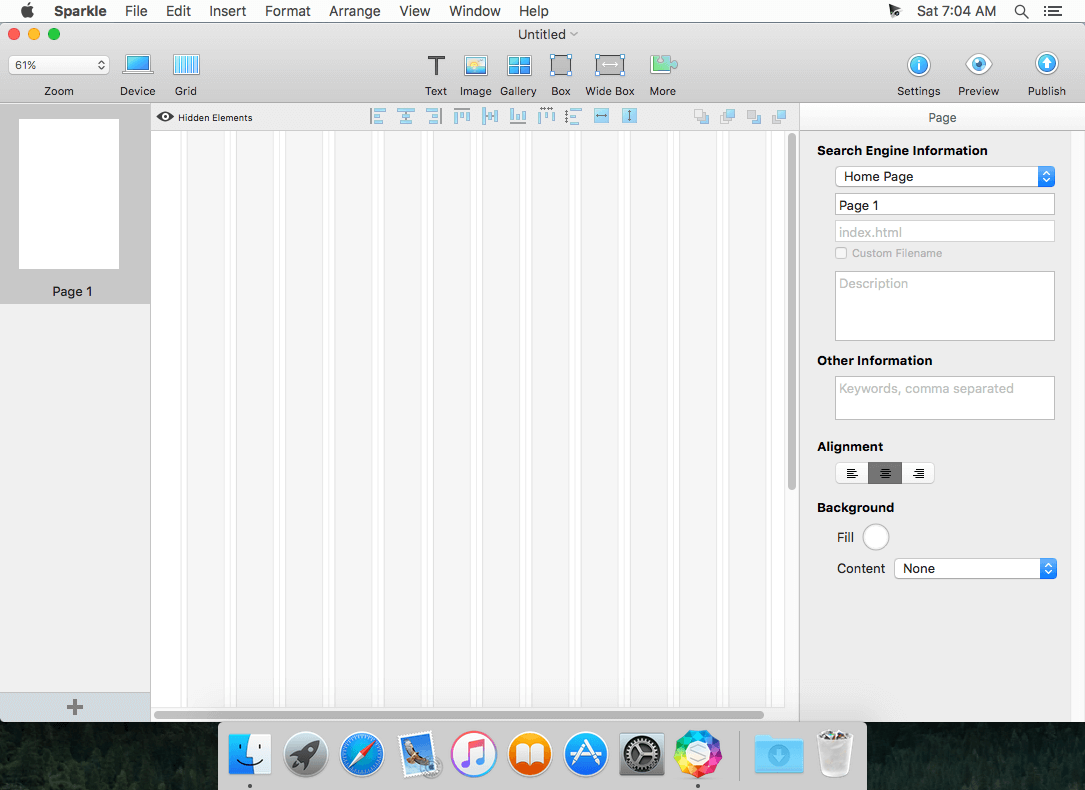
Task: Open the Zoom percentage dropdown
Action: pos(59,65)
